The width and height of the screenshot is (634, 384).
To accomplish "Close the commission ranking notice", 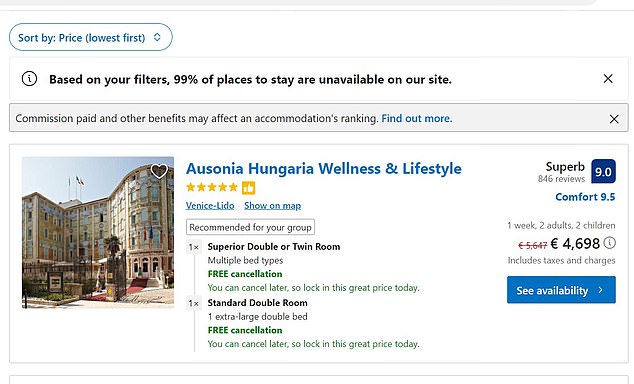I will tap(614, 119).
